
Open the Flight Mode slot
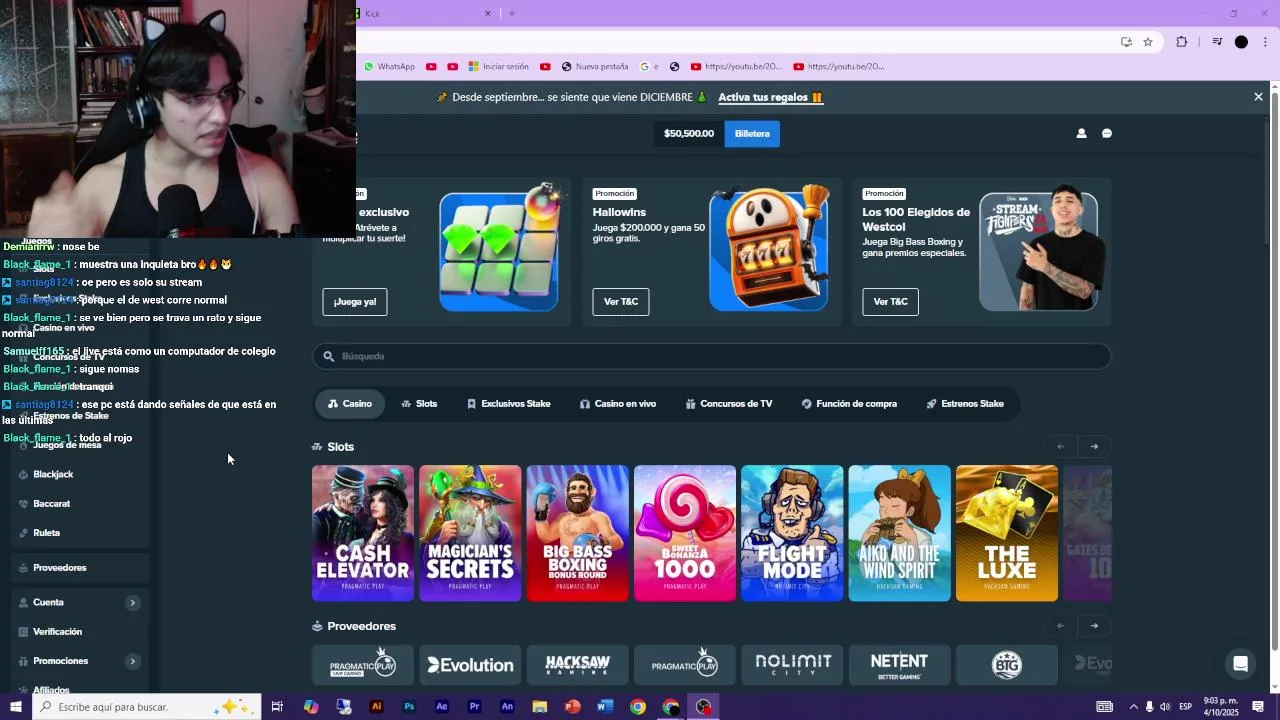[792, 533]
